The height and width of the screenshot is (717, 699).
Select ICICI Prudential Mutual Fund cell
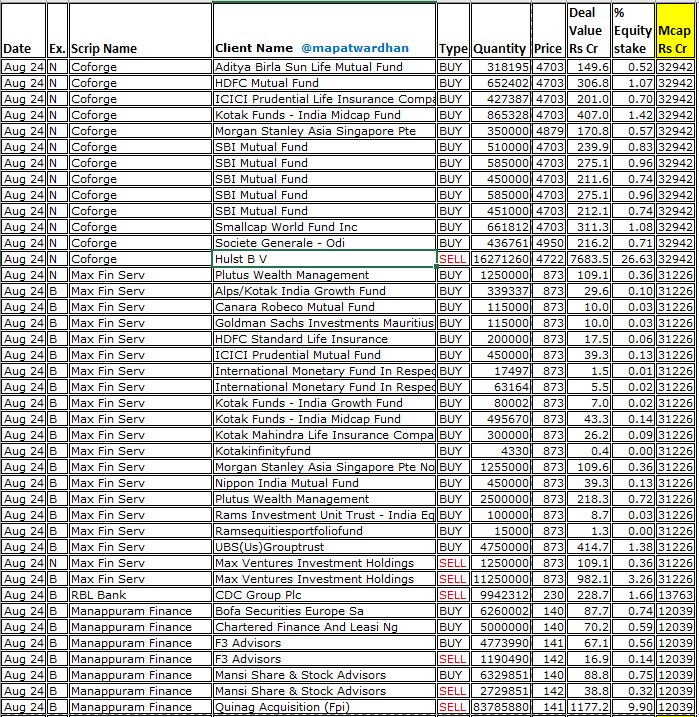coord(324,355)
